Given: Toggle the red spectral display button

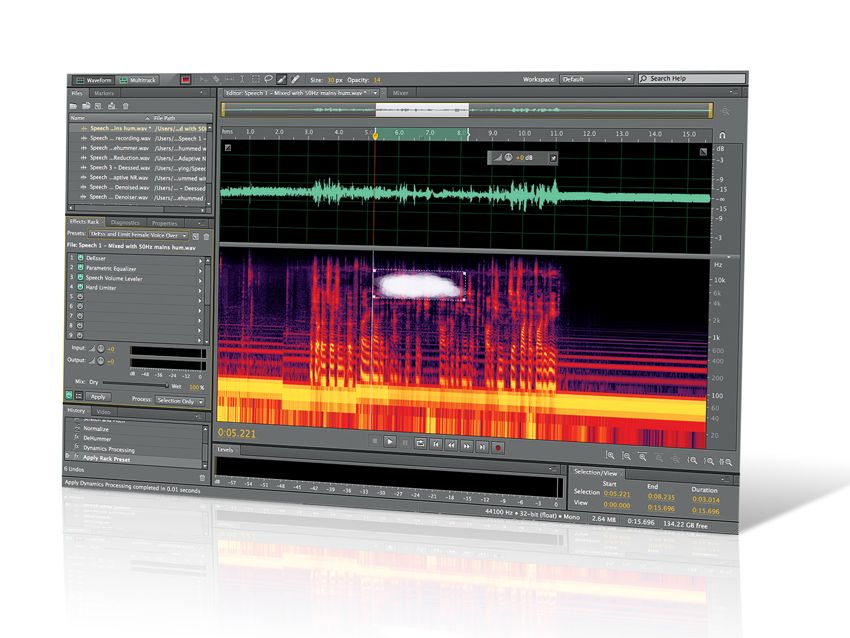Looking at the screenshot, I should coord(185,80).
